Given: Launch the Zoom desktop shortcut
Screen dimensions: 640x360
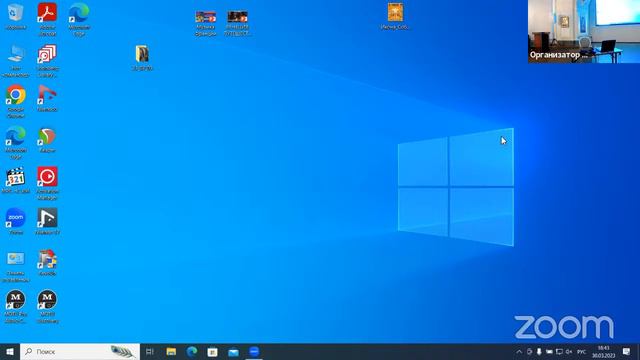Looking at the screenshot, I should 16,218.
